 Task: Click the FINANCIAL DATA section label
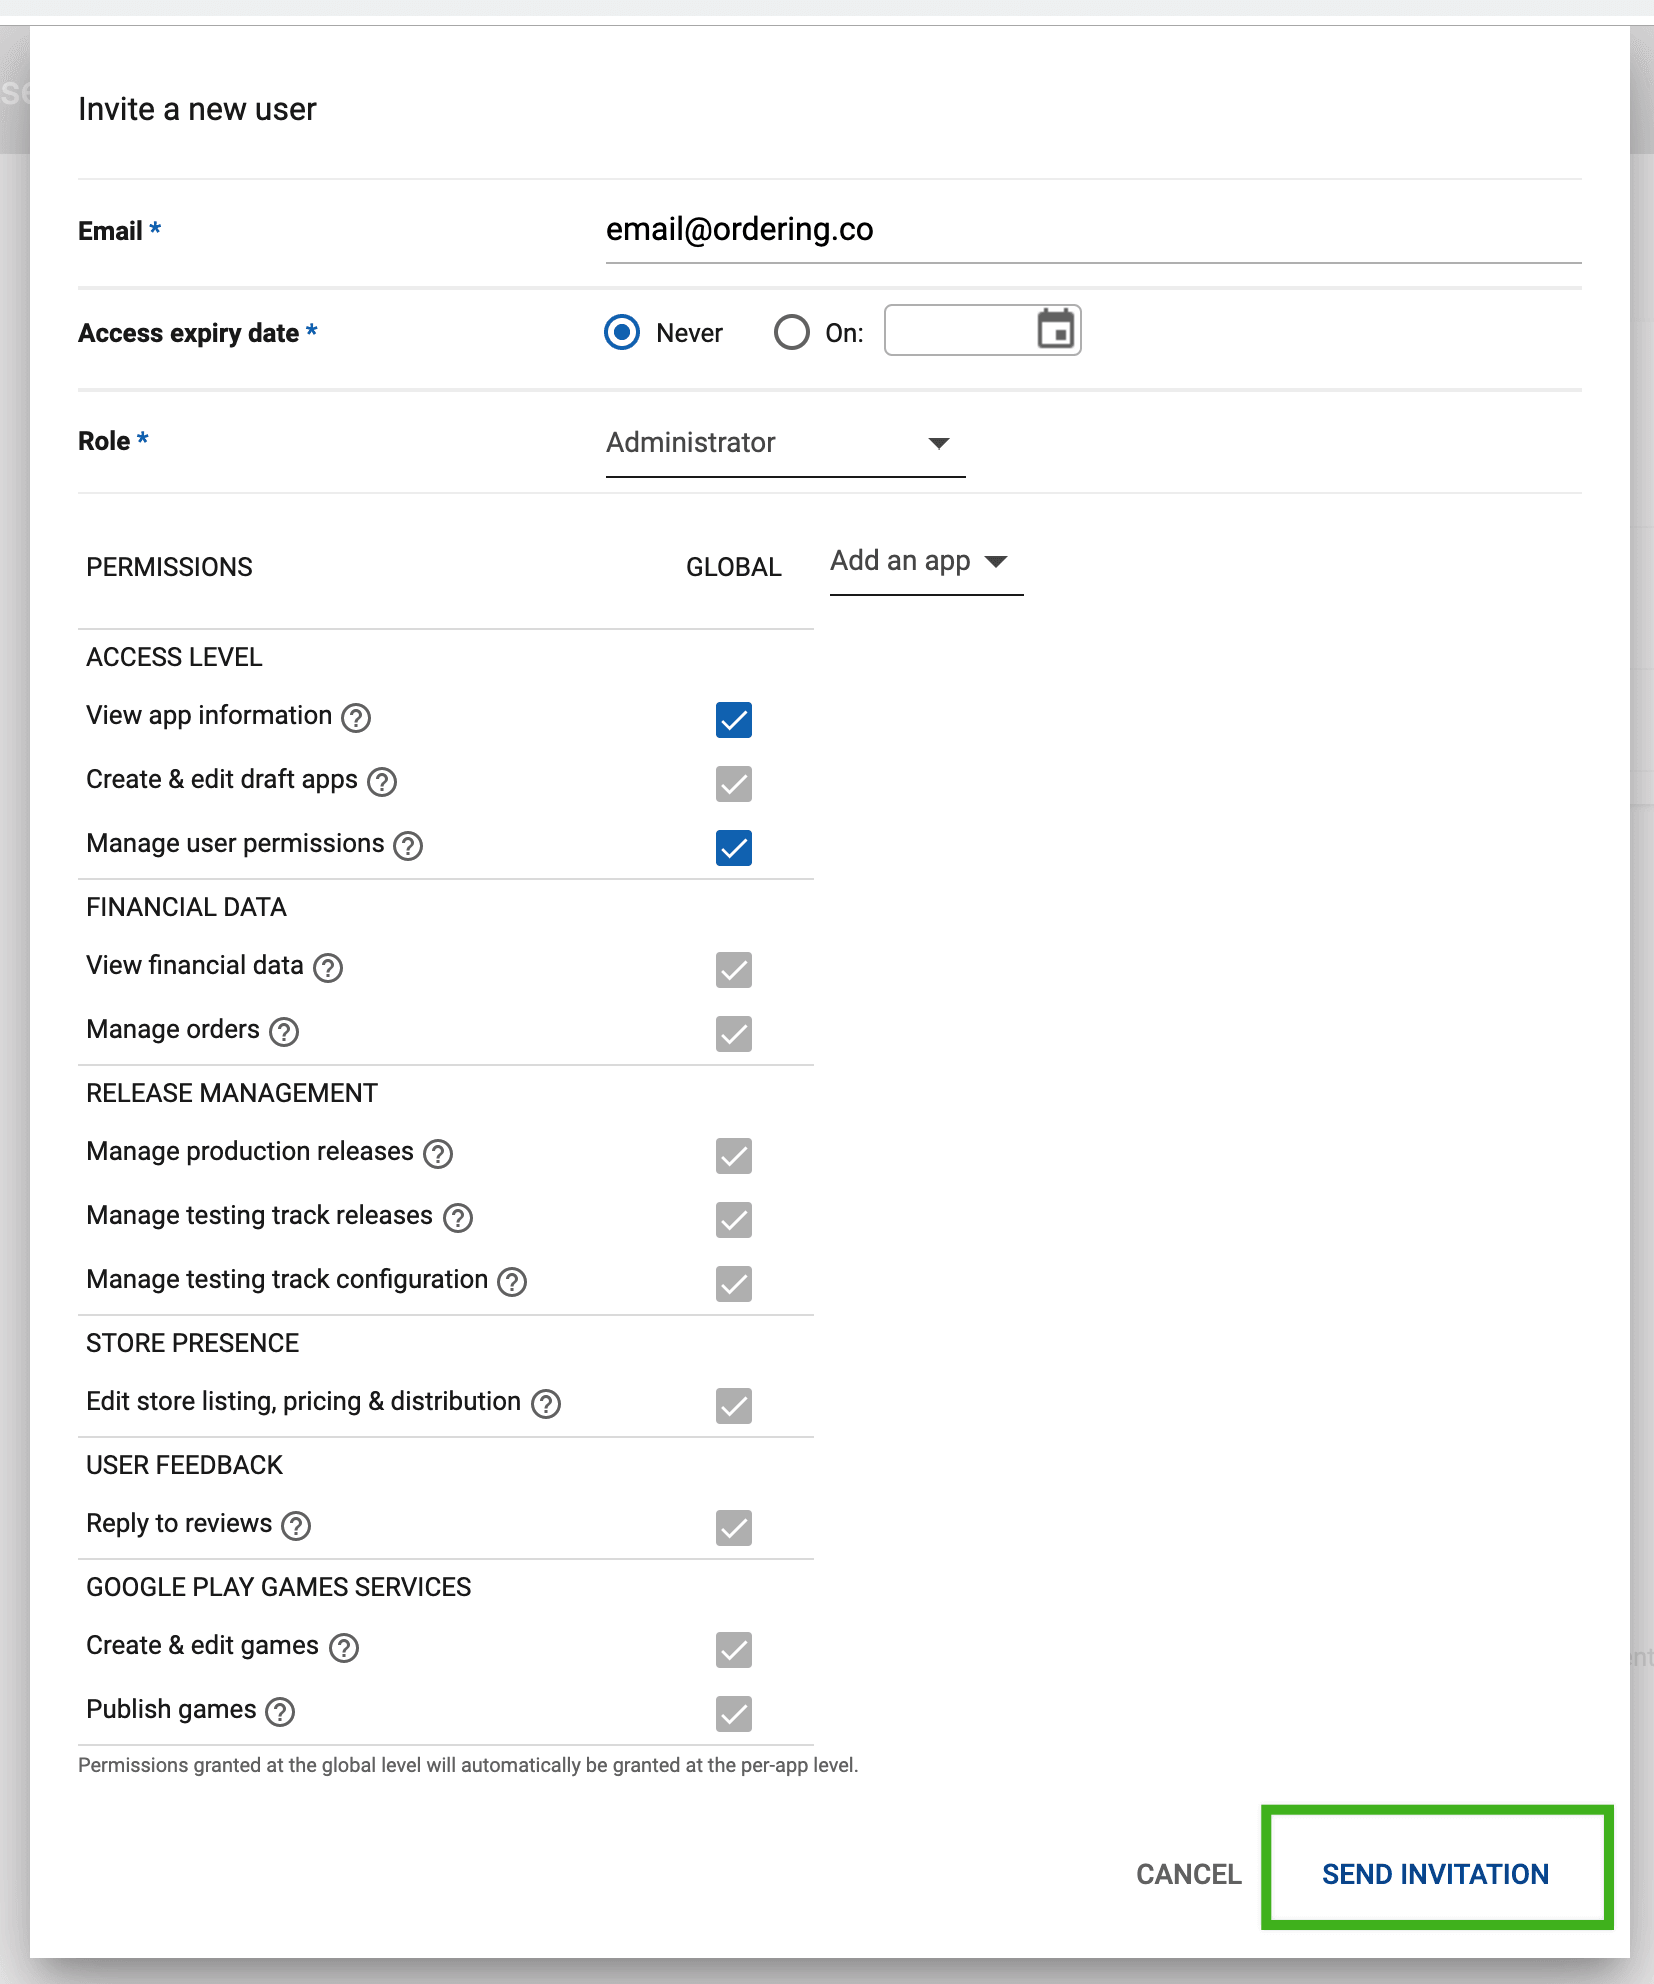point(186,907)
